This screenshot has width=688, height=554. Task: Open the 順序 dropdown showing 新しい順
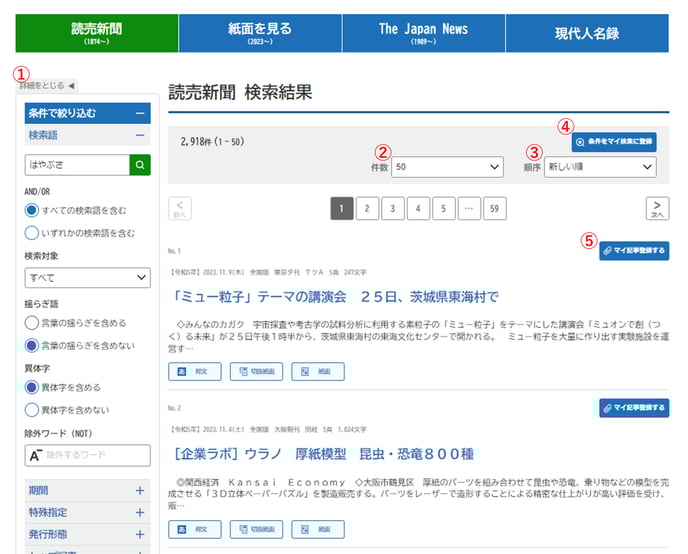[600, 167]
